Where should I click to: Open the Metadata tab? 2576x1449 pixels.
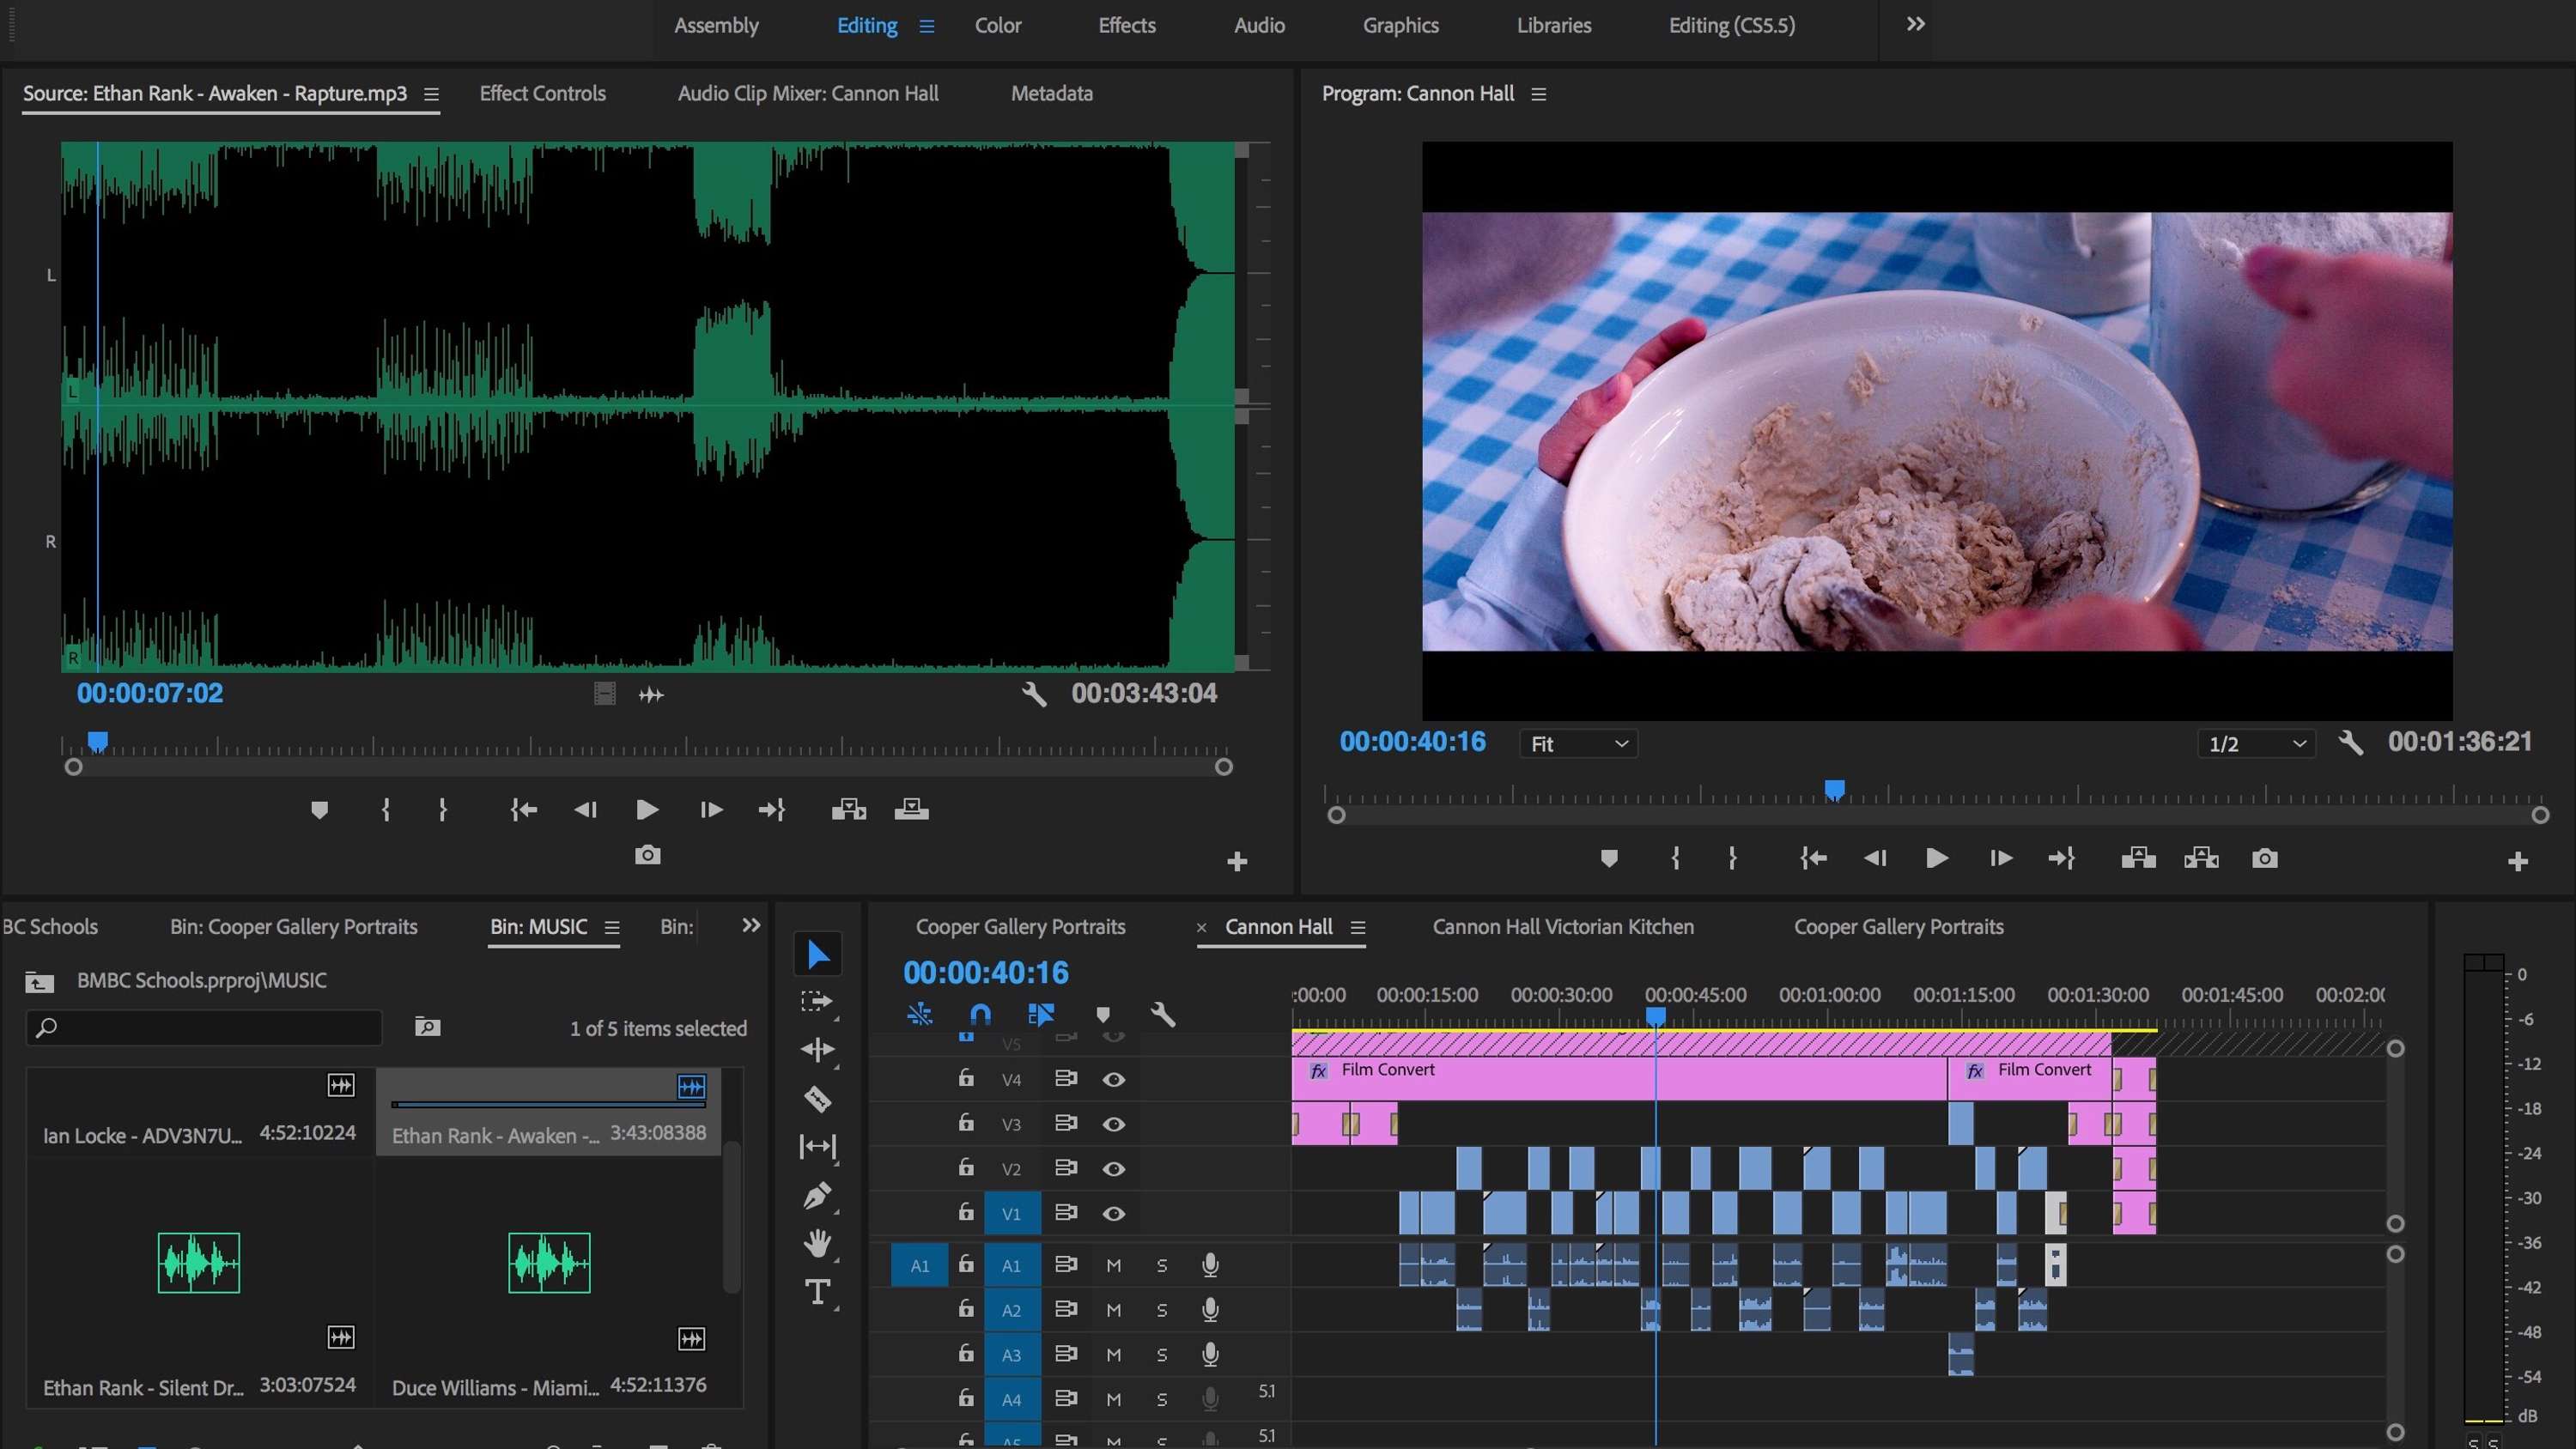point(1051,94)
